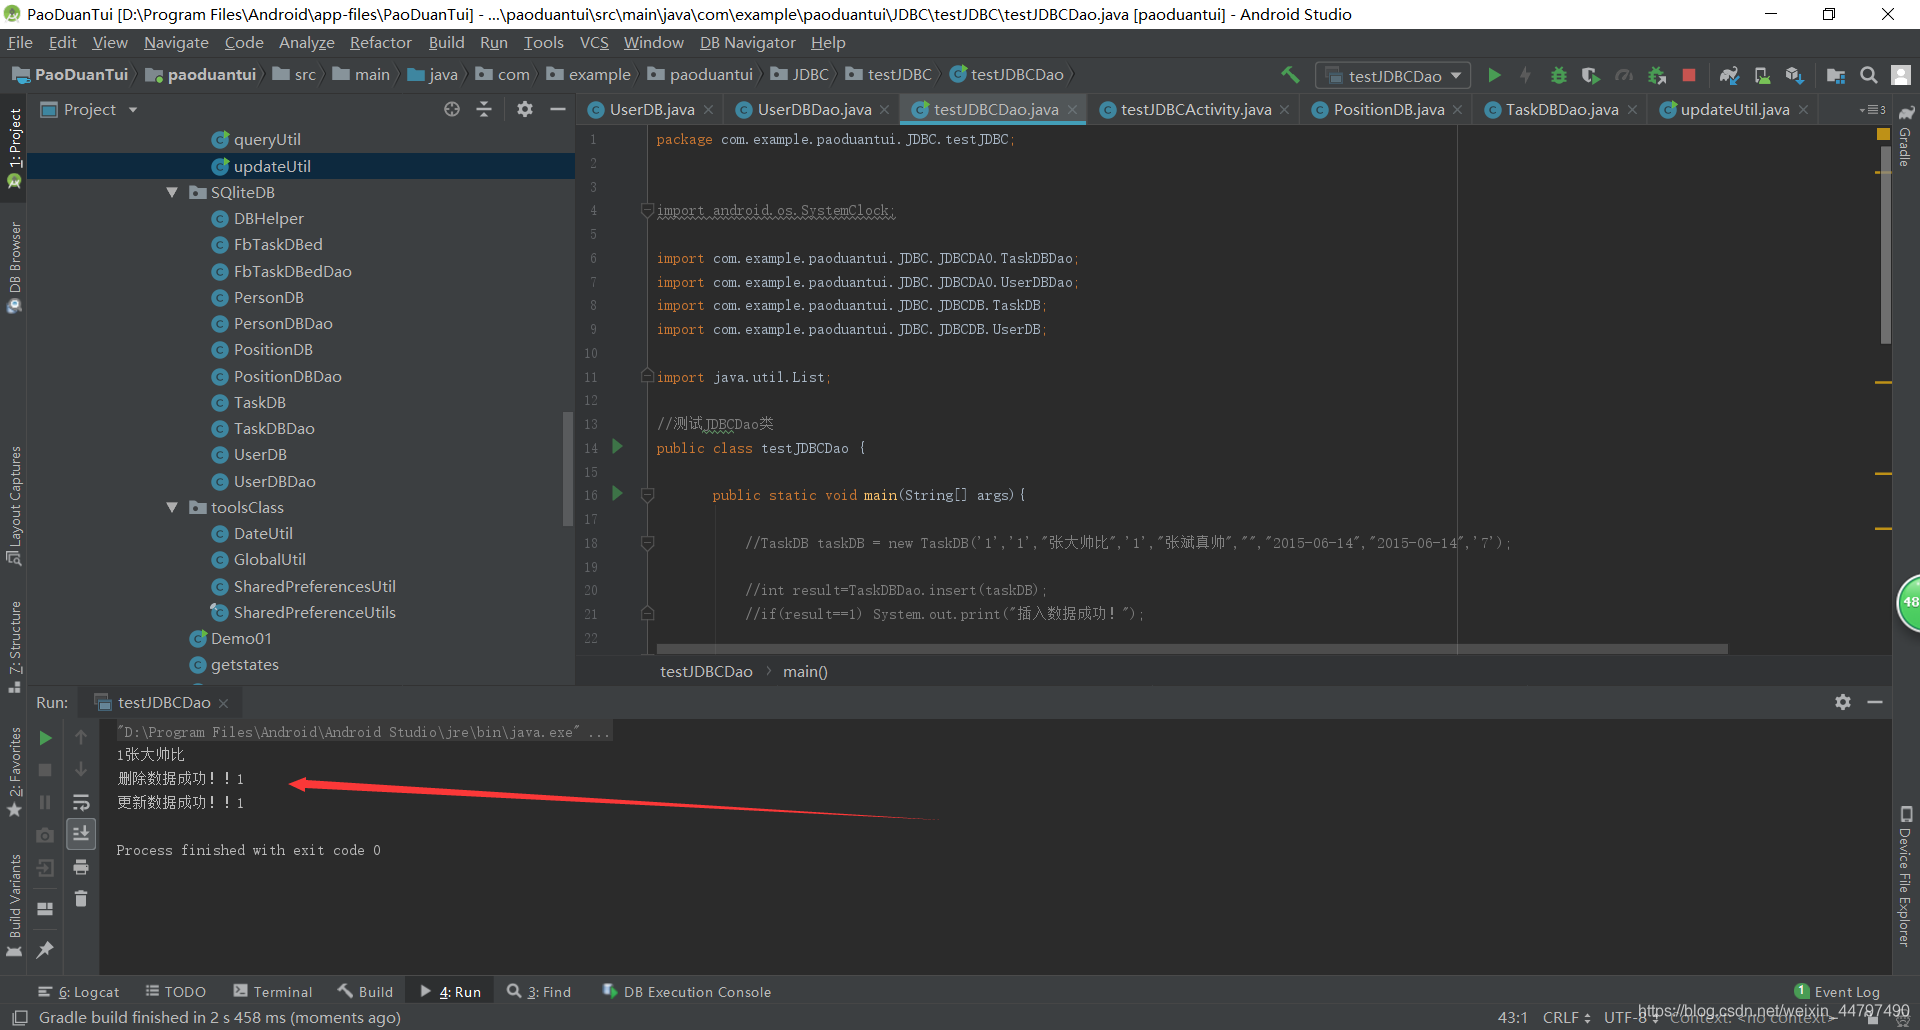This screenshot has width=1920, height=1030.
Task: Click run gutter arrow beside main method
Action: pos(617,494)
